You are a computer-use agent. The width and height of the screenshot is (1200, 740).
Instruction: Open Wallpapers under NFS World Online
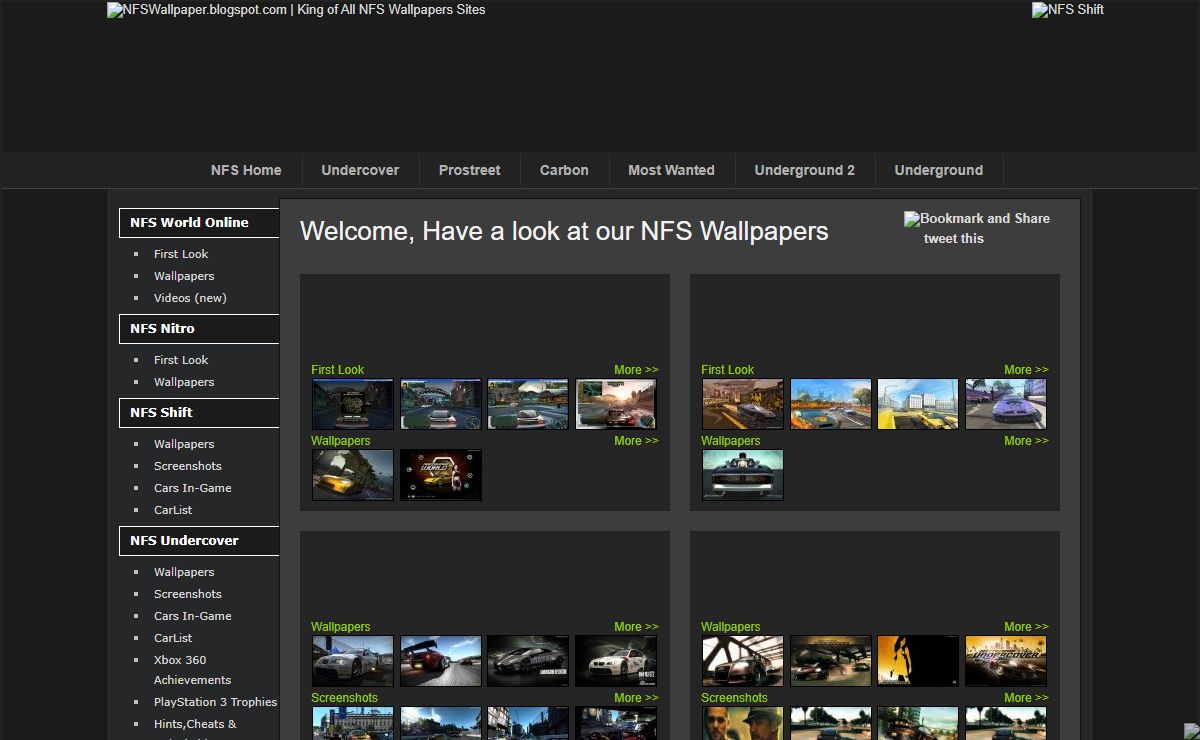click(x=184, y=276)
